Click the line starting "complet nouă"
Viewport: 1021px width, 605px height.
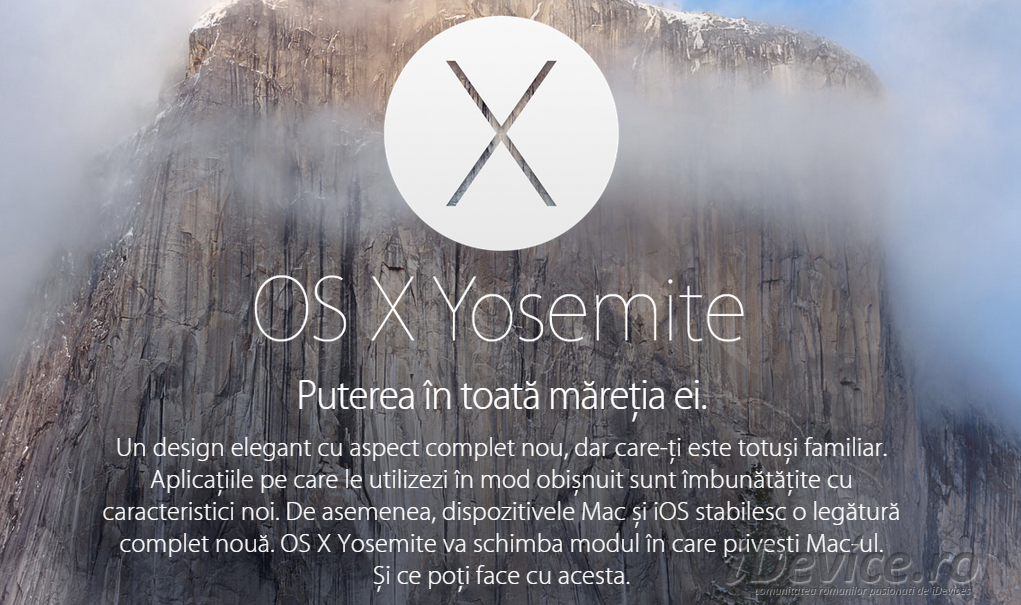point(501,543)
